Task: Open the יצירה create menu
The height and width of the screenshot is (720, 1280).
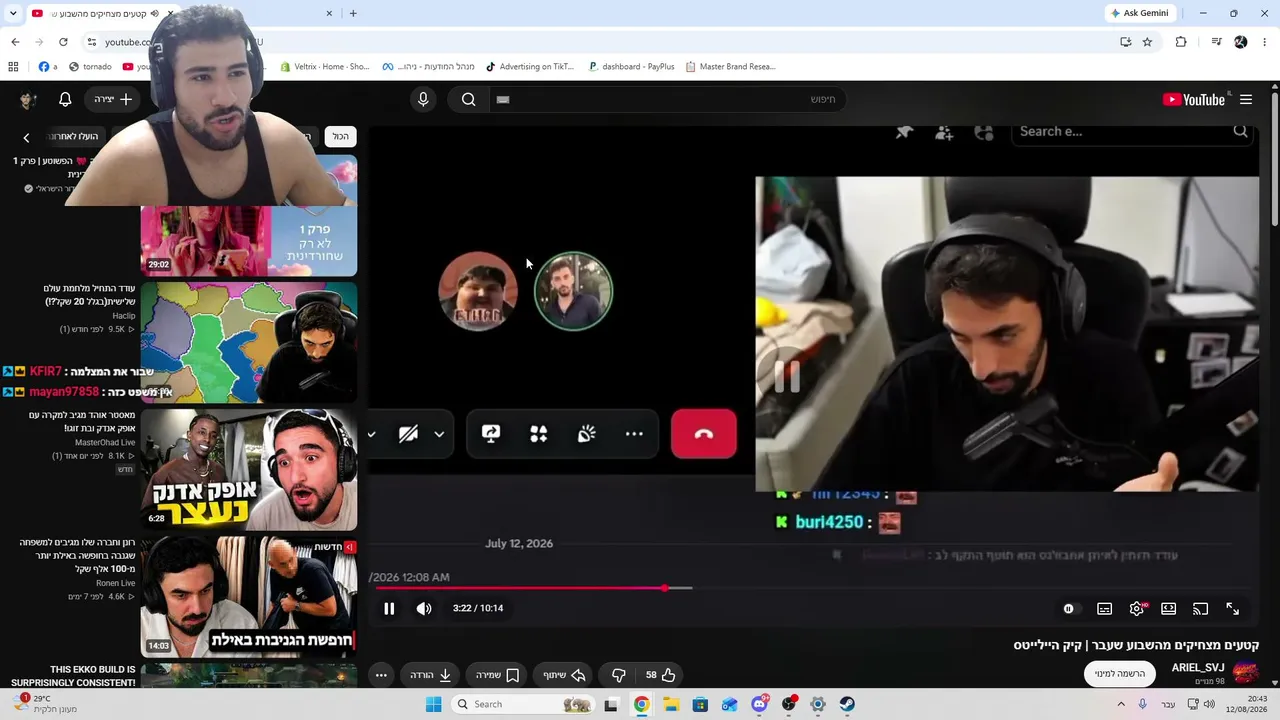Action: [114, 99]
